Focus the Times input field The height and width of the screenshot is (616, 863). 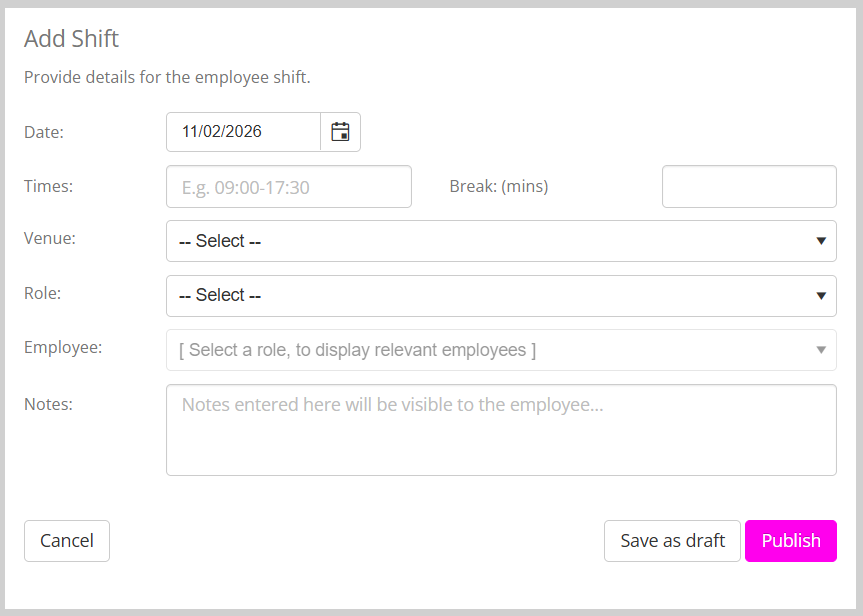click(288, 187)
